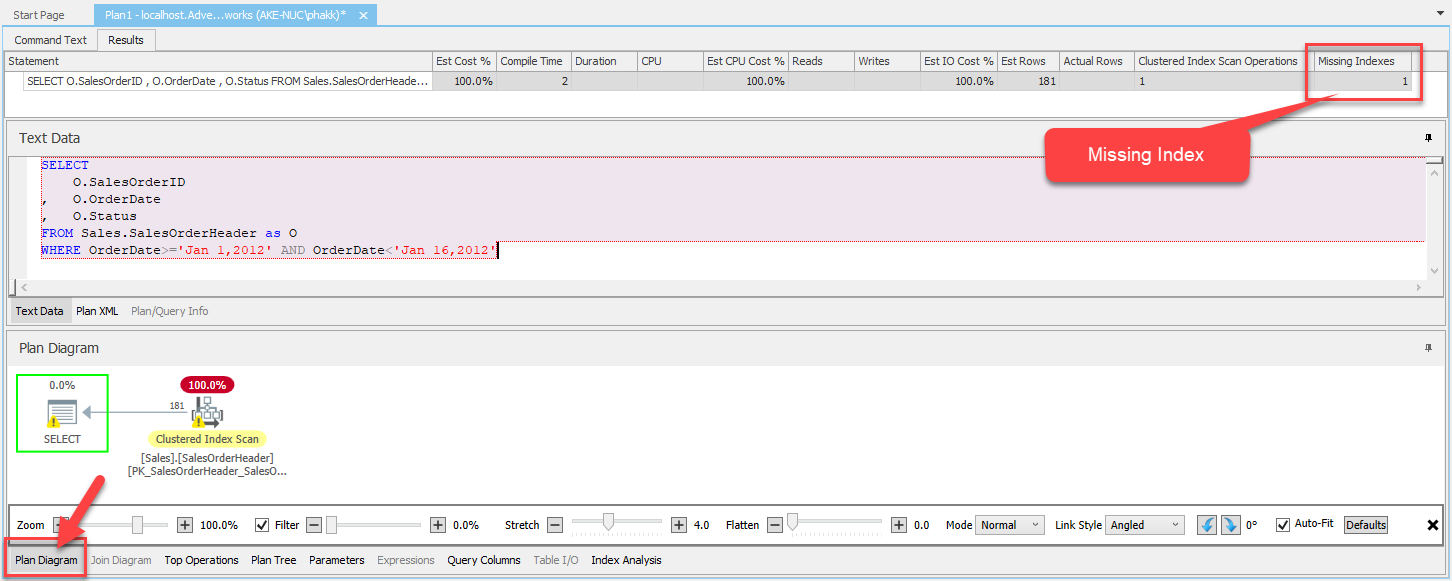Viewport: 1452px width, 581px height.
Task: Close the diagram toolbar with X icon
Action: click(1432, 525)
